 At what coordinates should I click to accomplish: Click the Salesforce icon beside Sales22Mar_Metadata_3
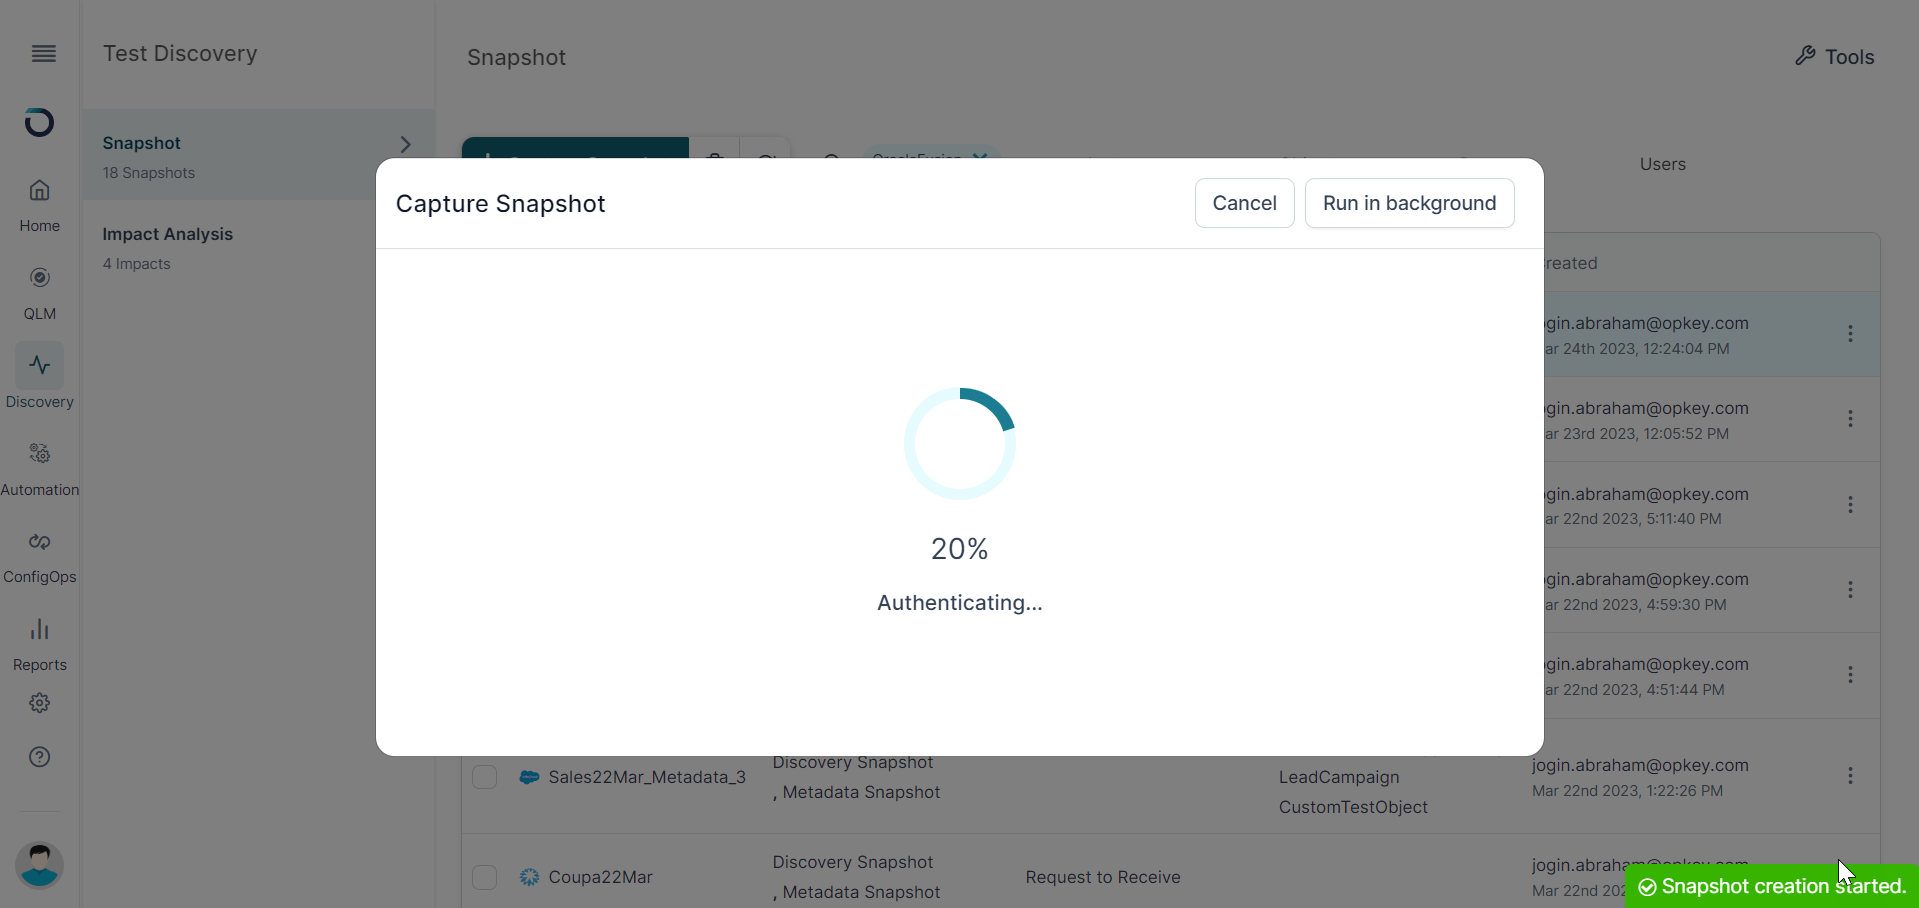[x=529, y=777]
